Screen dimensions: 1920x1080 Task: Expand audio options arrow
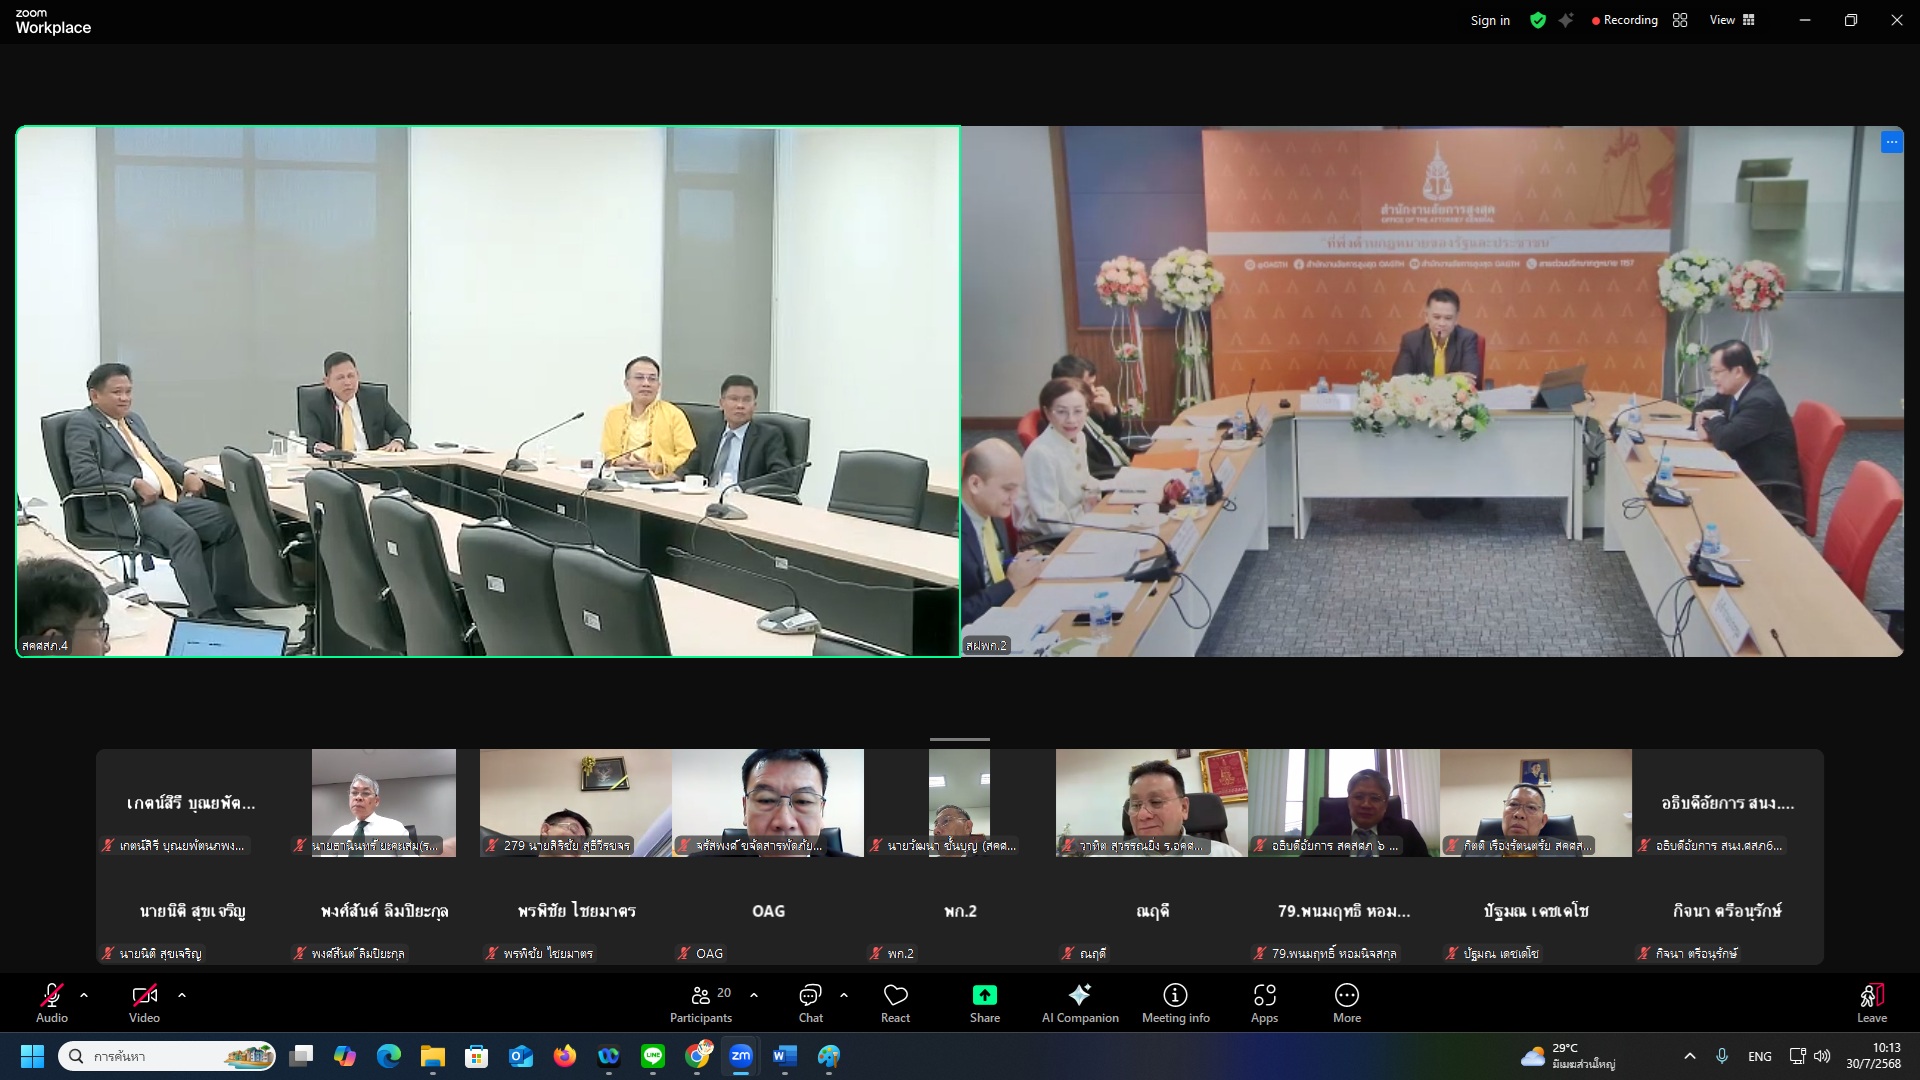tap(84, 995)
